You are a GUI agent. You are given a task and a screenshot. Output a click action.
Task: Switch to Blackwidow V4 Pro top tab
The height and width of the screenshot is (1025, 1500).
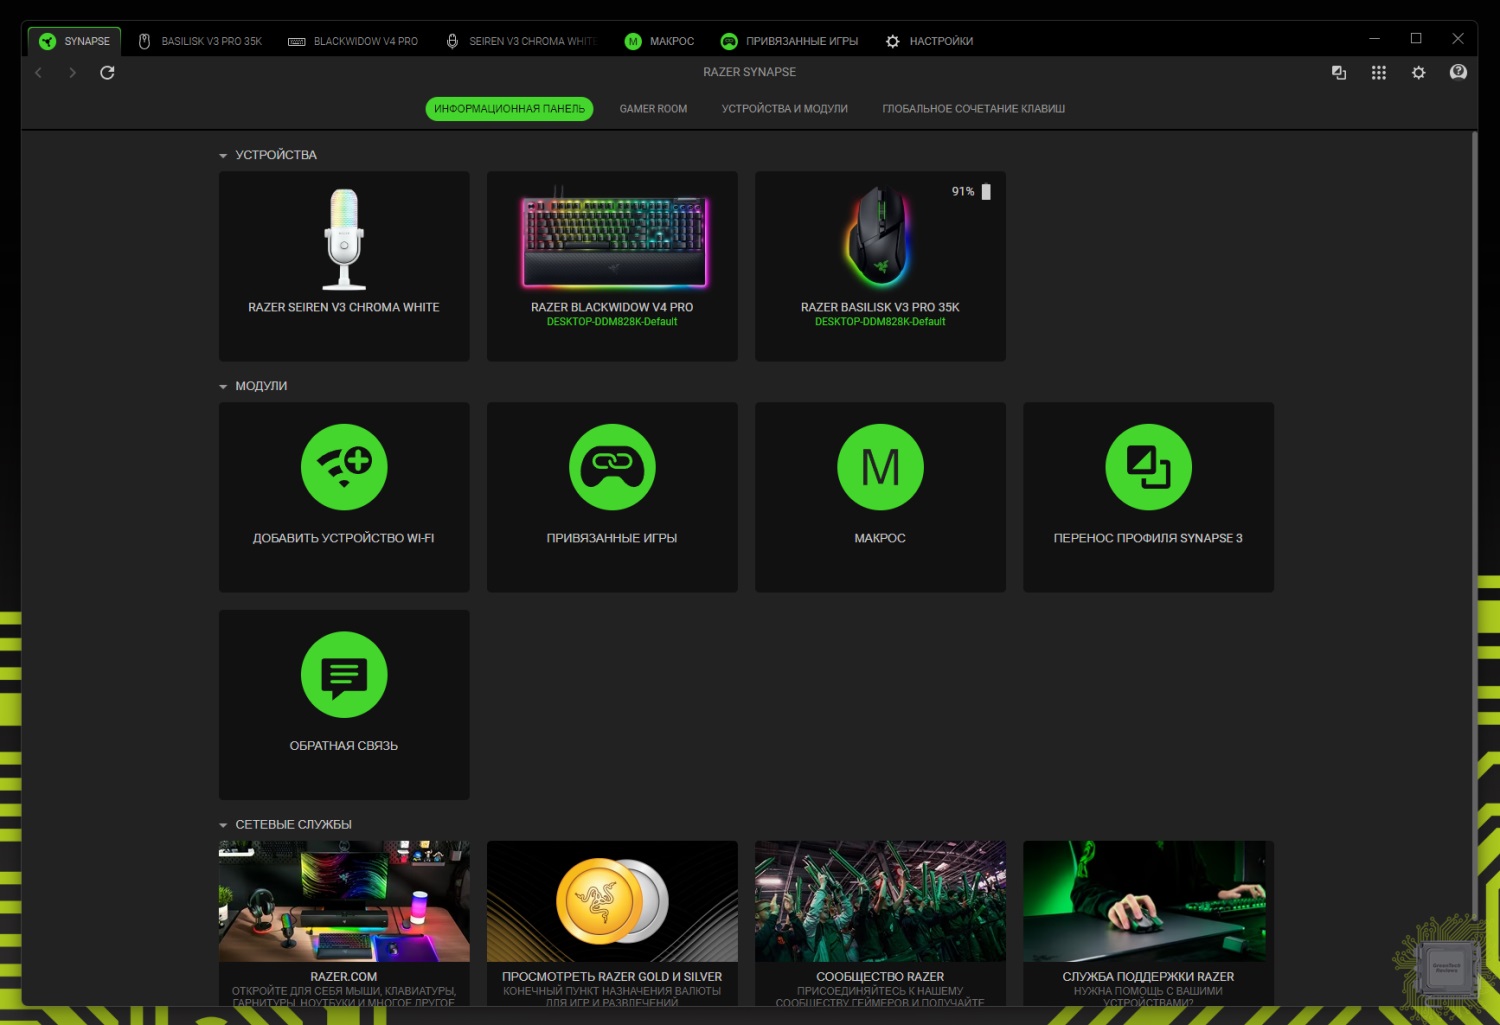[x=353, y=41]
